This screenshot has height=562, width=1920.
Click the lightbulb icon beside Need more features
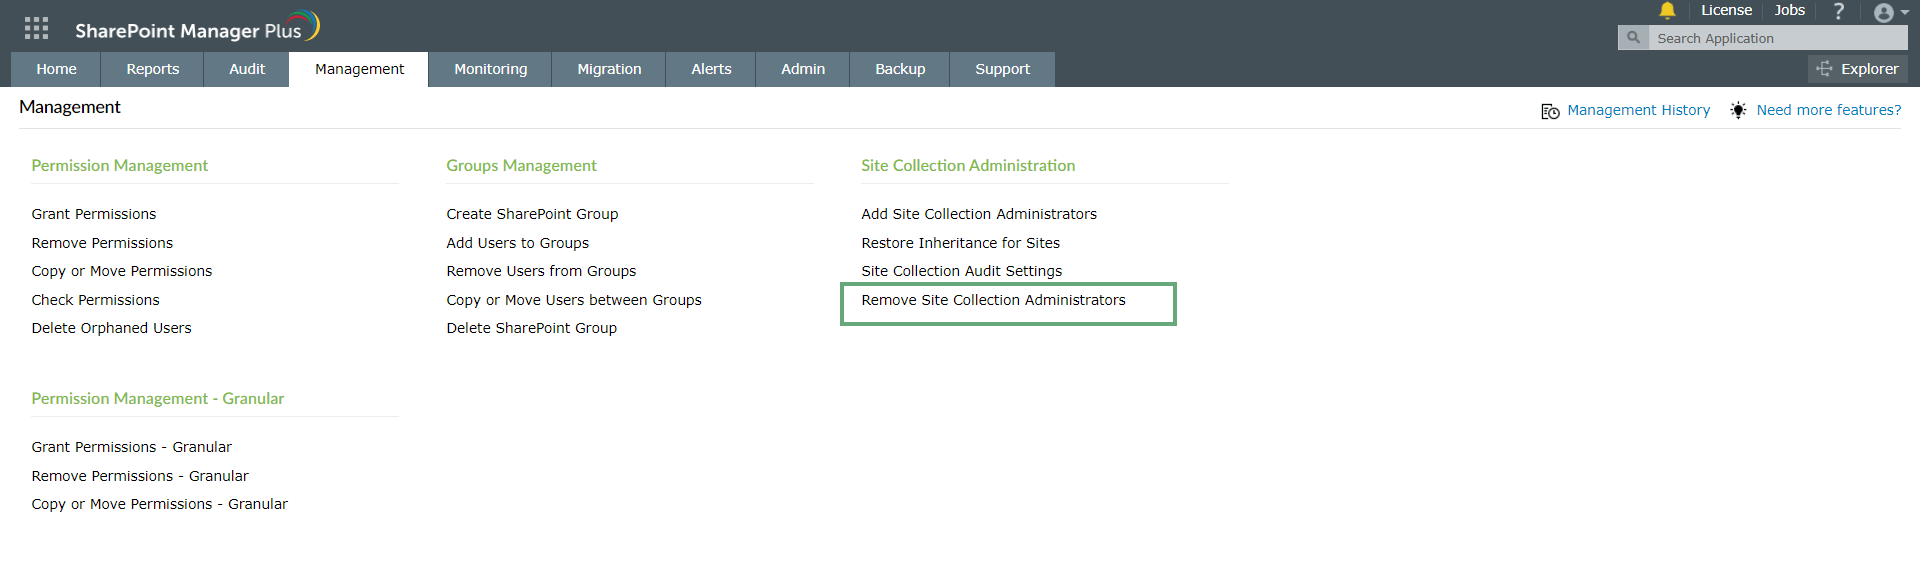click(x=1739, y=110)
